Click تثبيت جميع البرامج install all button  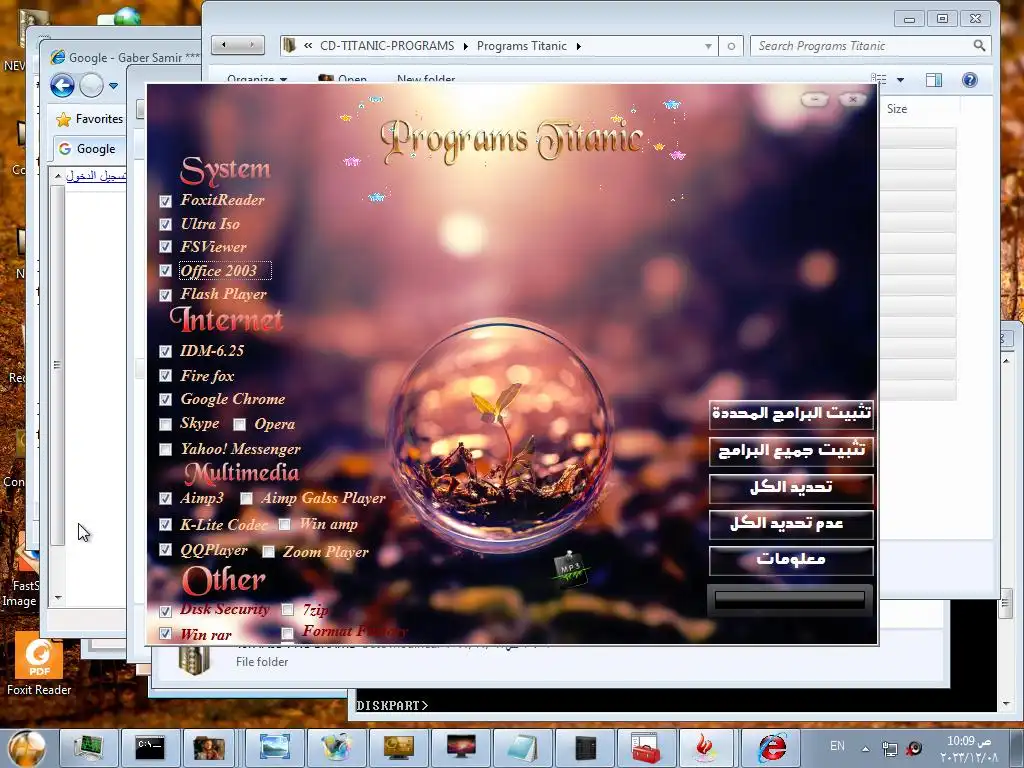791,451
